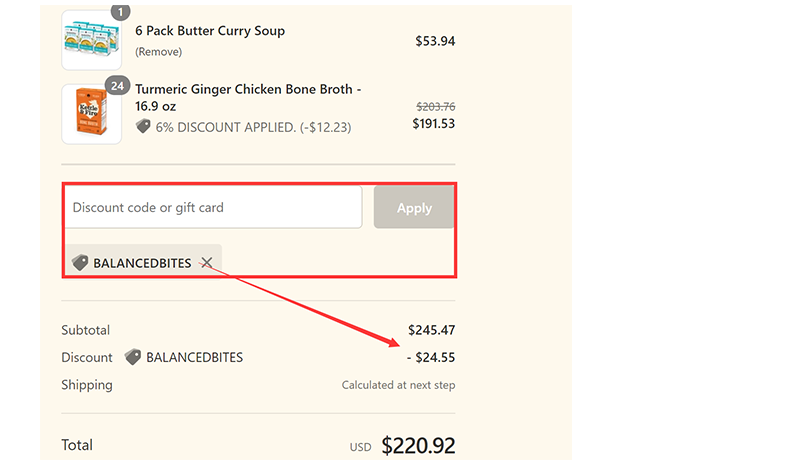Click the quantity badge 1 on curry soup
The height and width of the screenshot is (460, 800).
(120, 12)
